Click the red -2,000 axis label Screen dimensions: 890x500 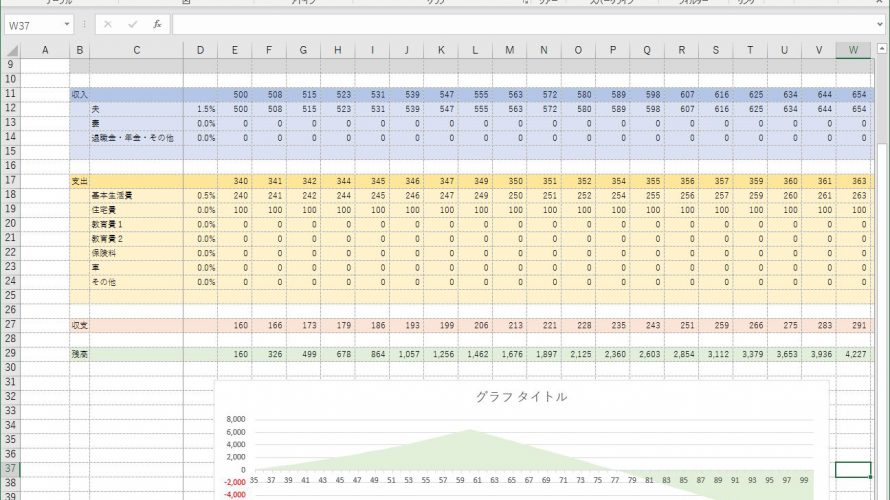tap(235, 482)
